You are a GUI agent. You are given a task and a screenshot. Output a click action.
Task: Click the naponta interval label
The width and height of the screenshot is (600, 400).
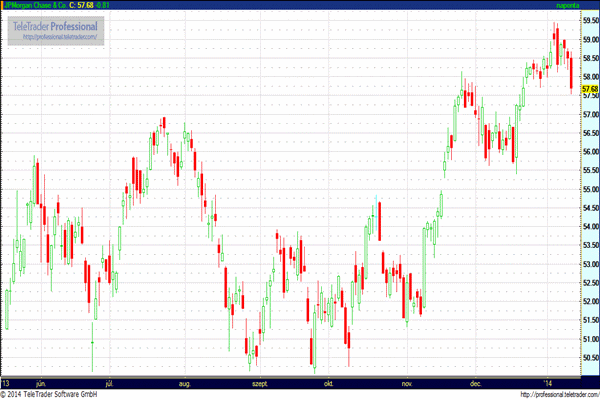pos(568,5)
